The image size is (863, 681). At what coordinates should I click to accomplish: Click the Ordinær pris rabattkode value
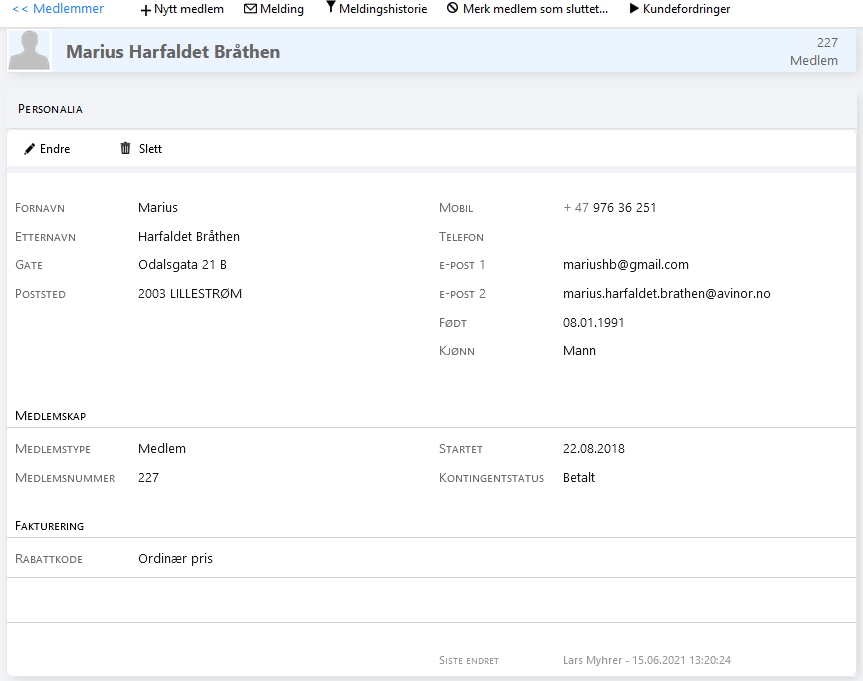(x=175, y=559)
